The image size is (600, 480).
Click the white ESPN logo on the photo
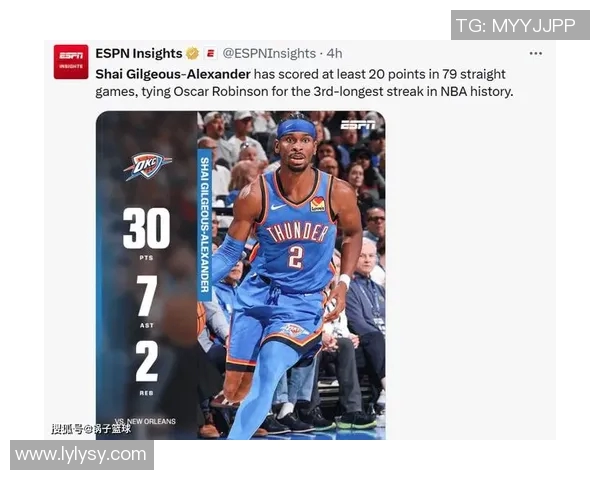358,125
